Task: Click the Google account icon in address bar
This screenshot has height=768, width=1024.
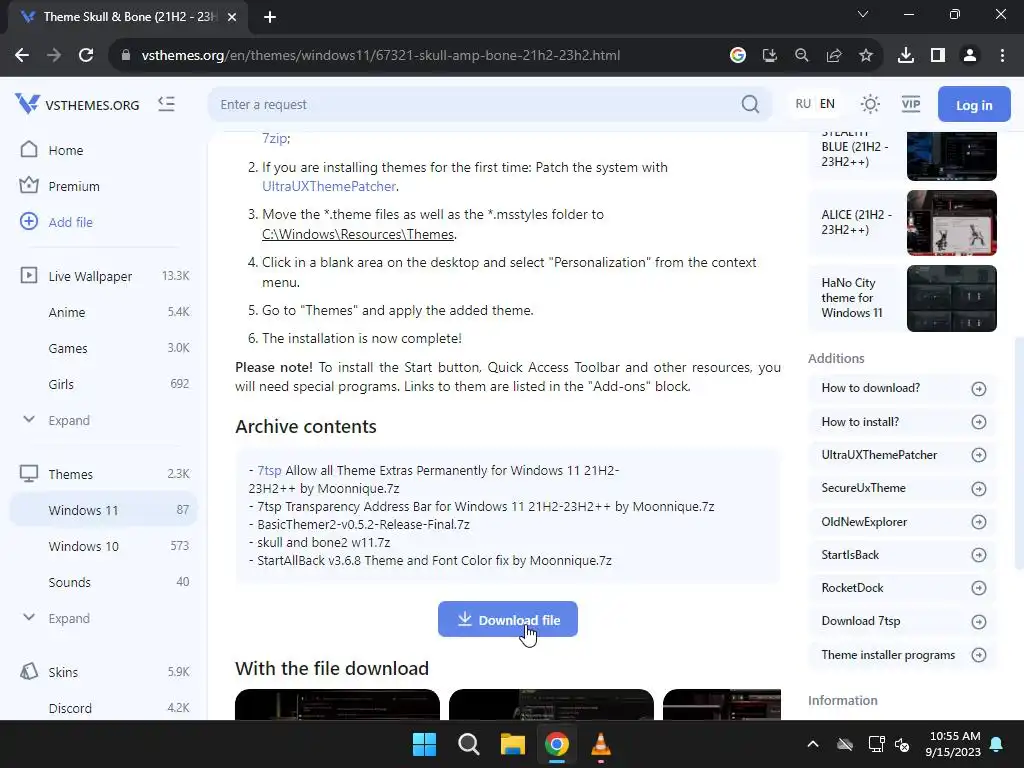Action: coord(738,56)
